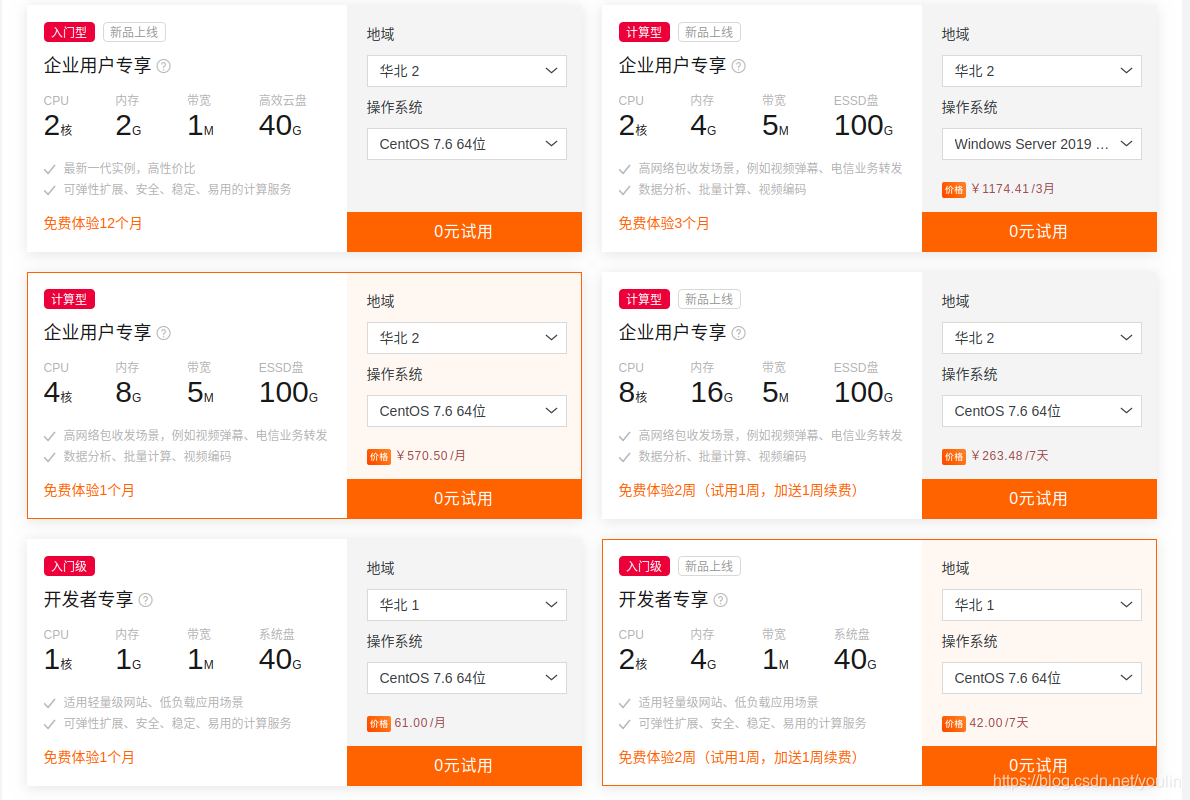
Task: Click help icon beside 开发者专享 in 2核4G 入门级 card
Action: (x=721, y=600)
